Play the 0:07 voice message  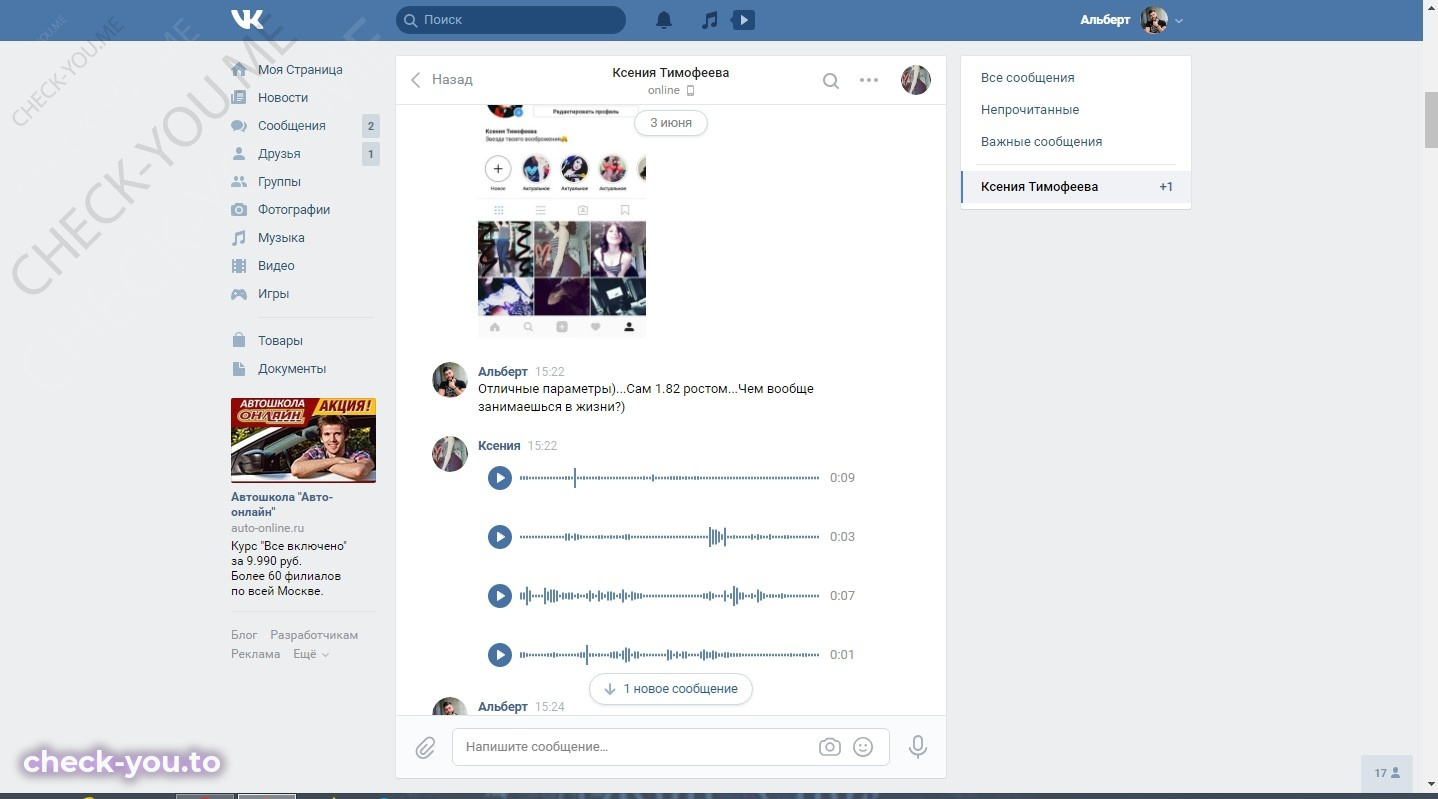500,596
